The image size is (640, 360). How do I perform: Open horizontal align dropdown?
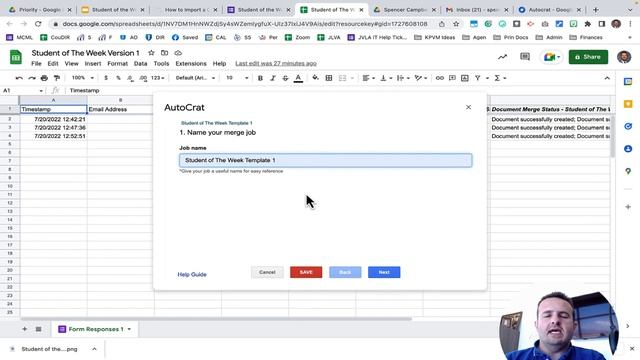coord(369,78)
